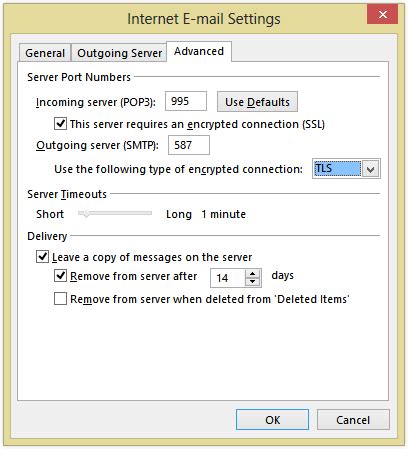The width and height of the screenshot is (408, 449).
Task: Click the Use Defaults button
Action: tap(257, 102)
